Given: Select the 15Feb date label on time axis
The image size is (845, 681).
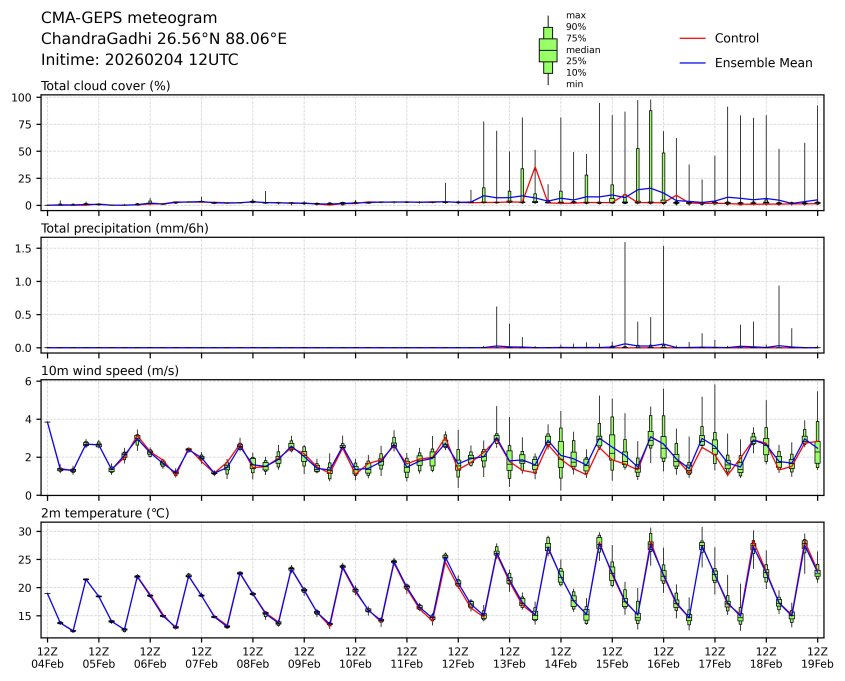Looking at the screenshot, I should point(612,663).
